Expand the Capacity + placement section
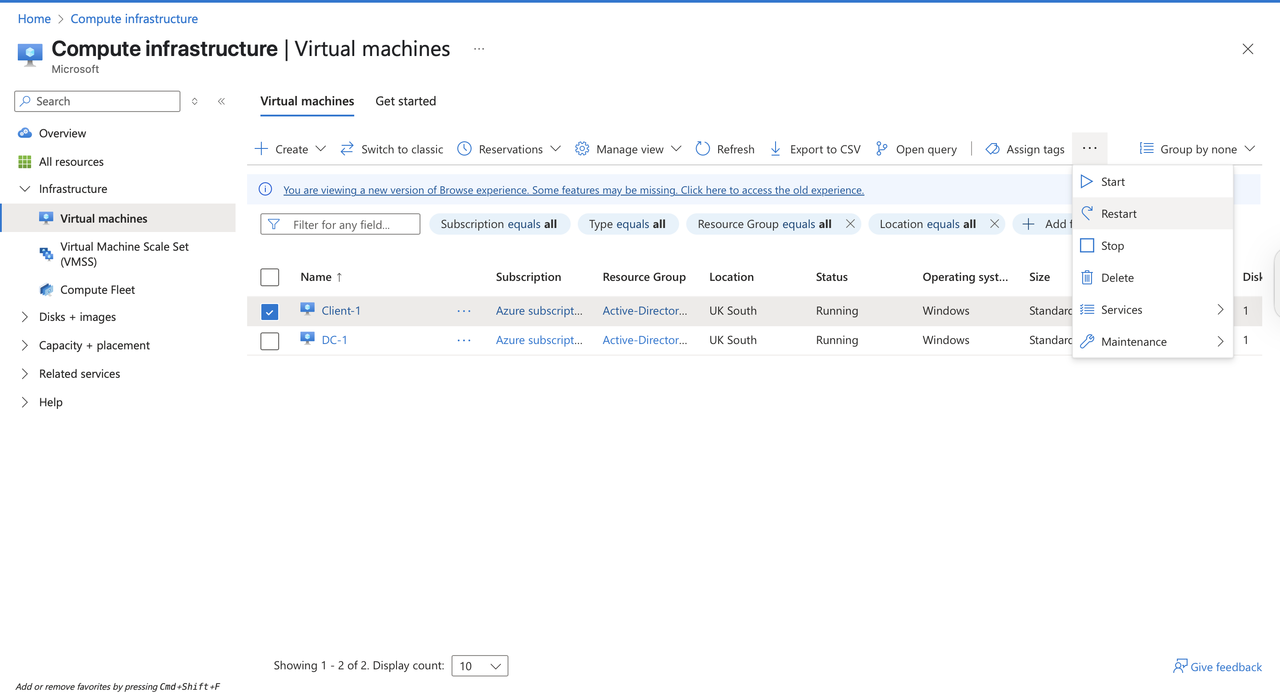 point(25,345)
